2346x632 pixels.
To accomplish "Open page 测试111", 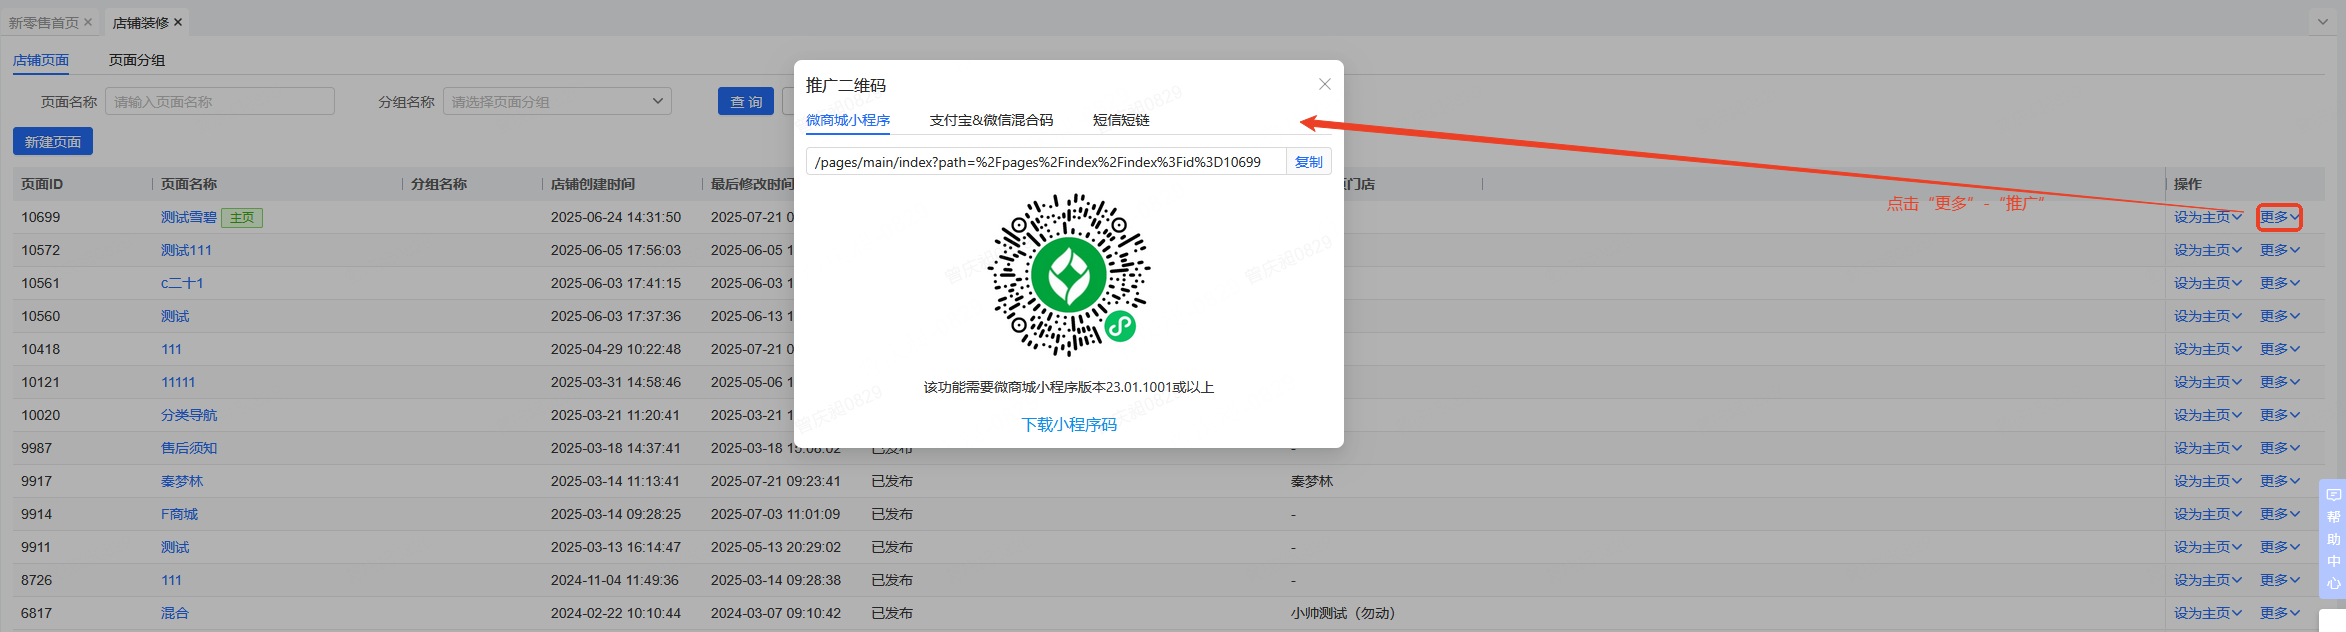I will 186,250.
